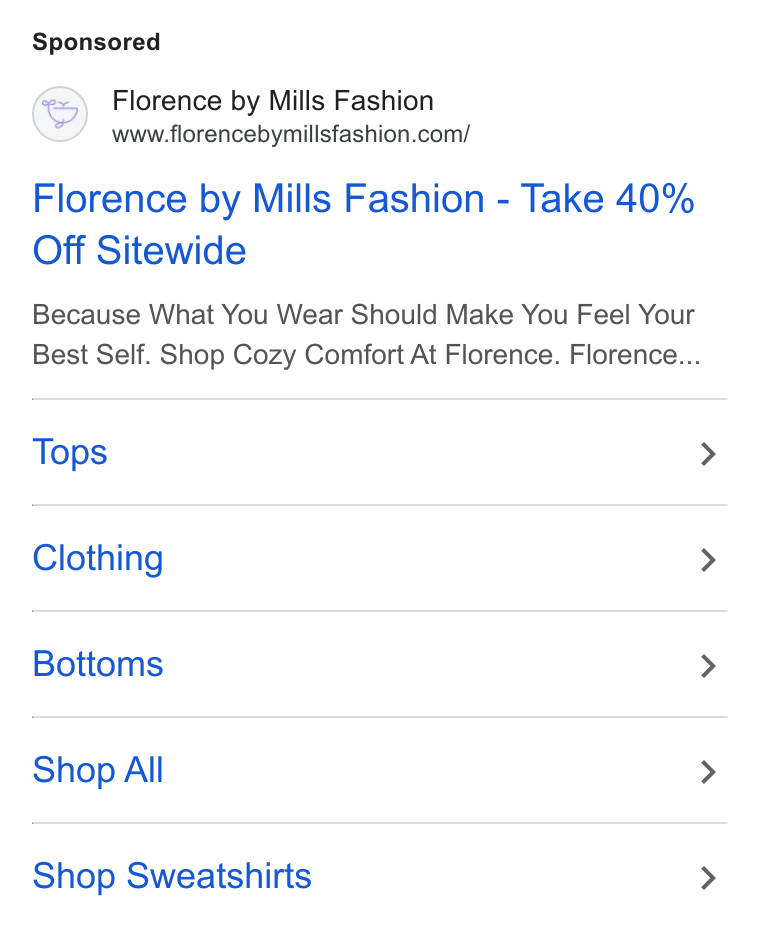Viewport: 760px width, 928px height.
Task: Open the Clothing sitelink
Action: click(x=98, y=559)
